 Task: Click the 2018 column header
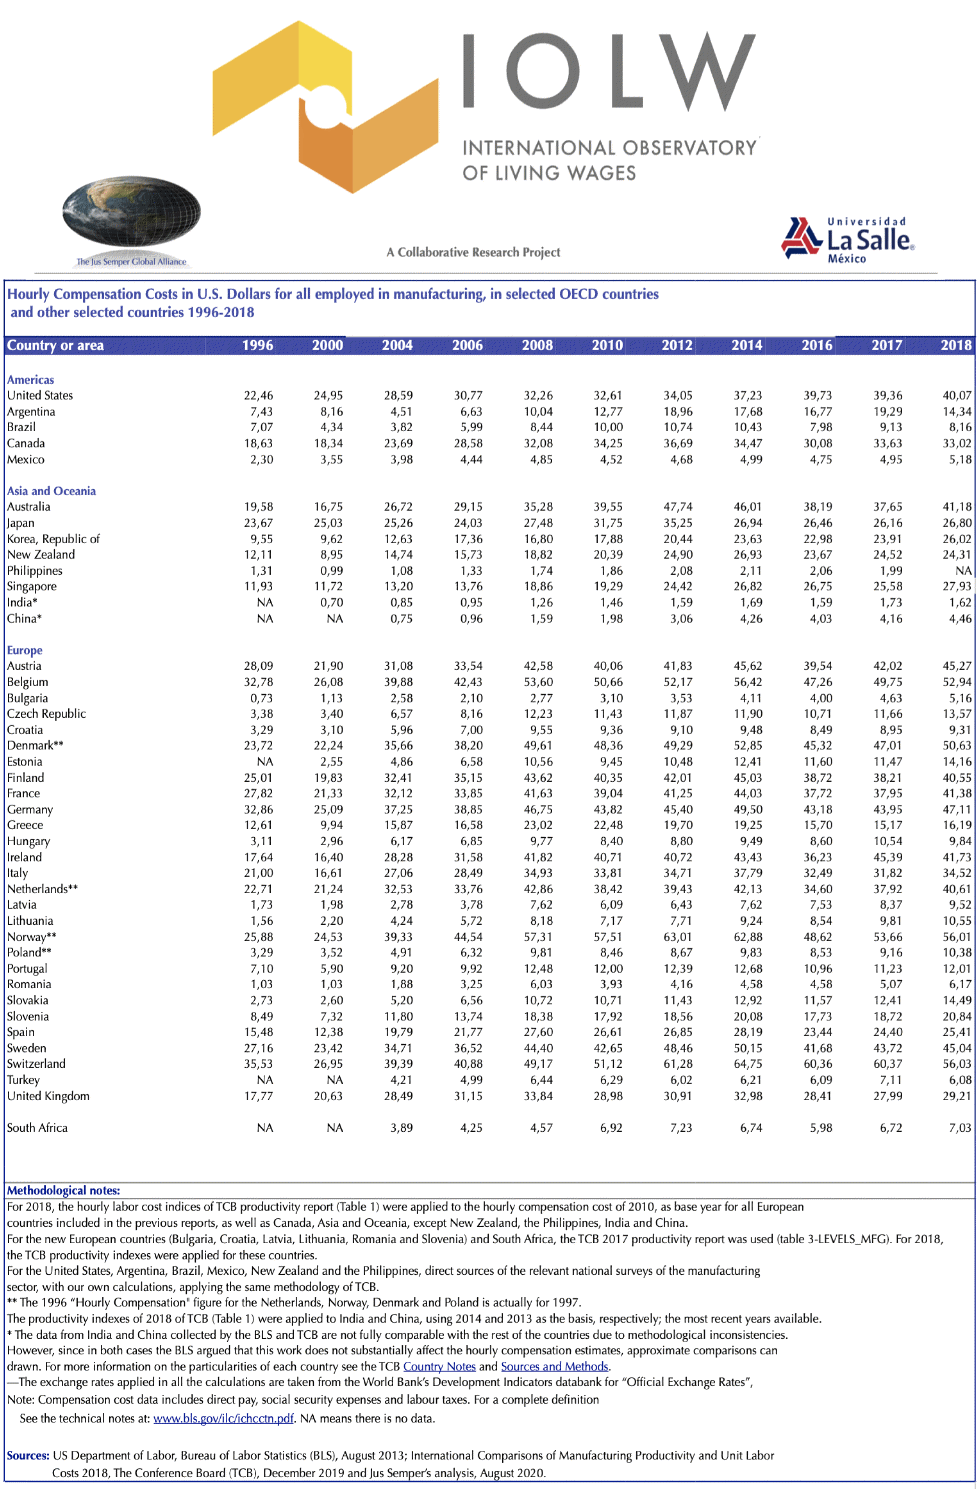956,345
